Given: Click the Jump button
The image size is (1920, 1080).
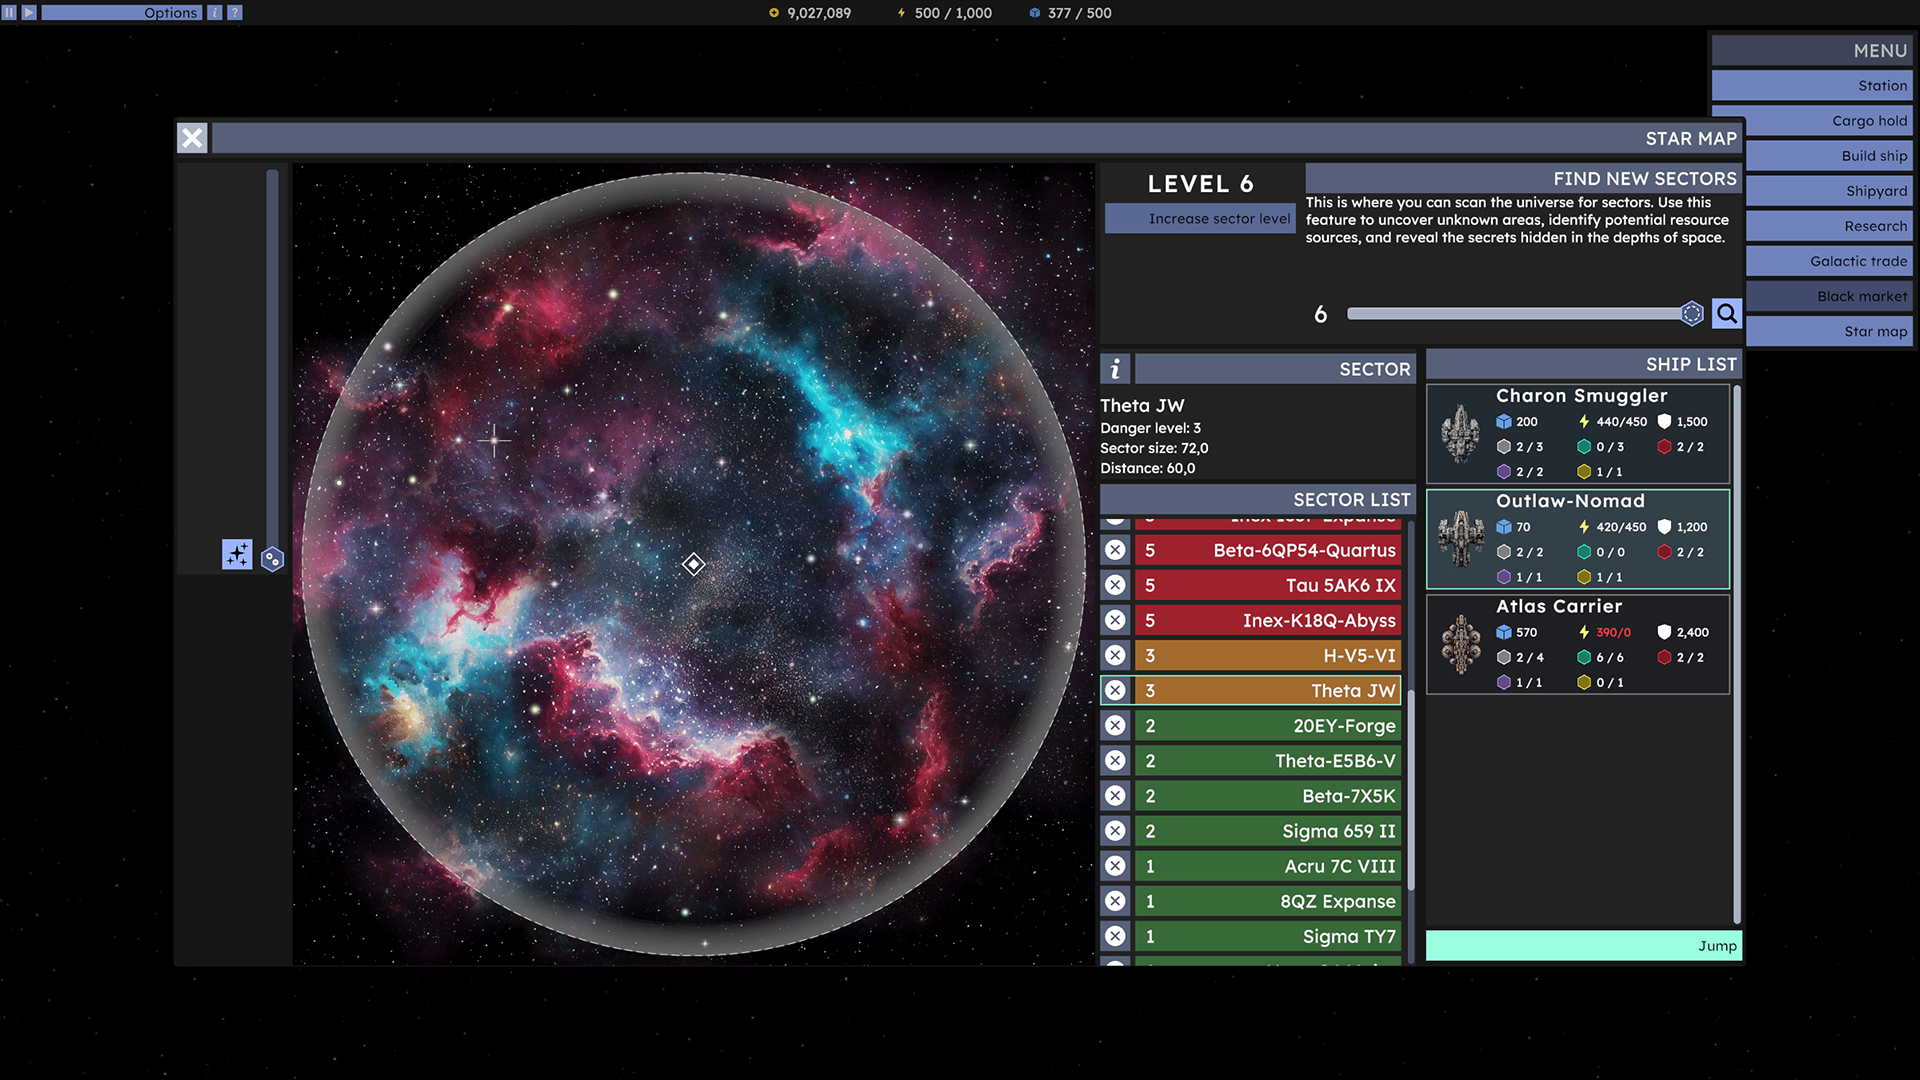Looking at the screenshot, I should point(1584,946).
